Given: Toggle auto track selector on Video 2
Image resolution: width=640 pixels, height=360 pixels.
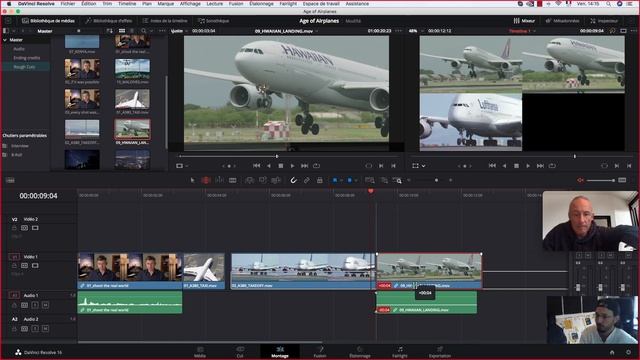Looking at the screenshot, I should tap(24, 228).
